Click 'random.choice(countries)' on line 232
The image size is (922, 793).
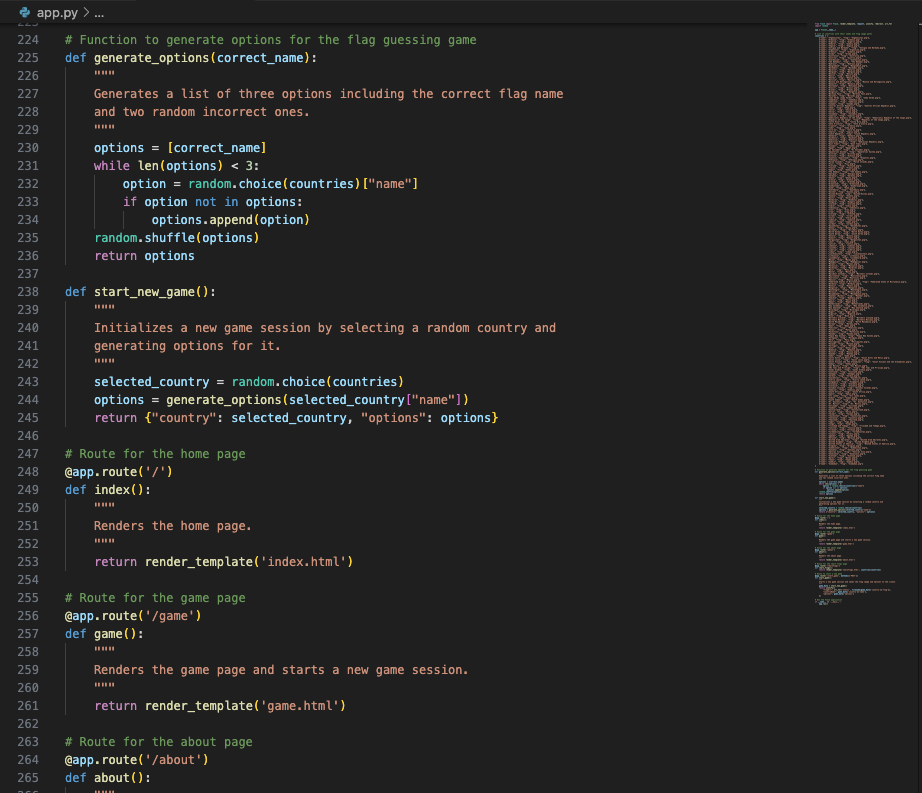pos(274,184)
